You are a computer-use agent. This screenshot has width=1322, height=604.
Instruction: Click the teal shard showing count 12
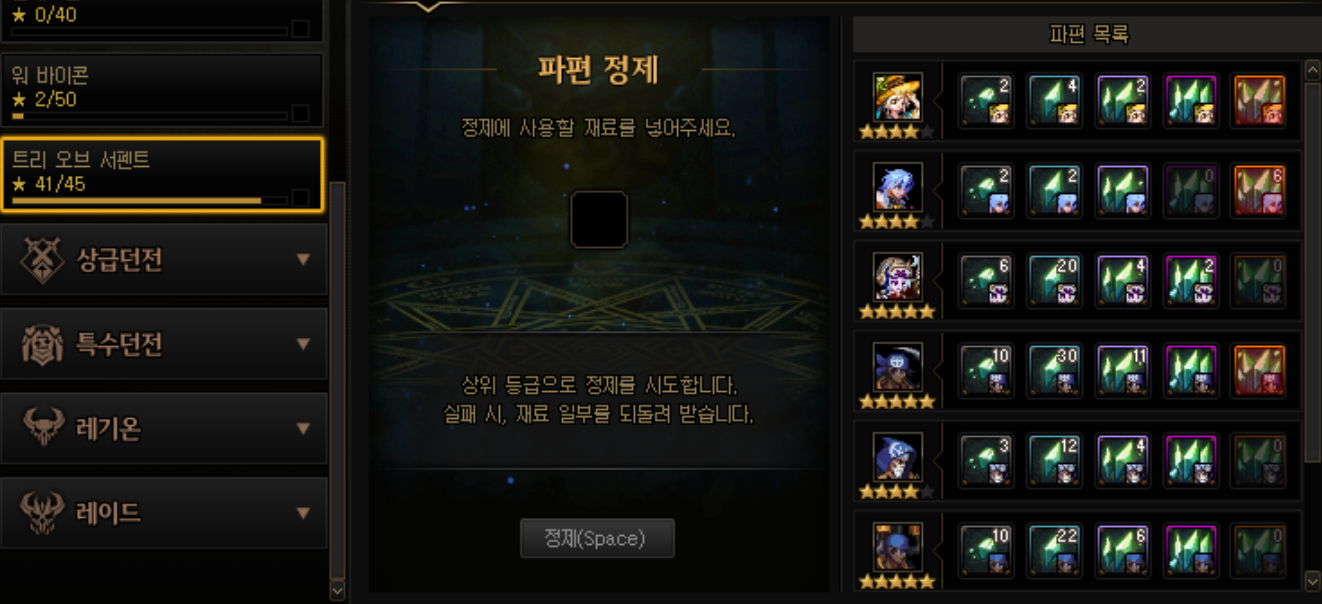[1054, 460]
